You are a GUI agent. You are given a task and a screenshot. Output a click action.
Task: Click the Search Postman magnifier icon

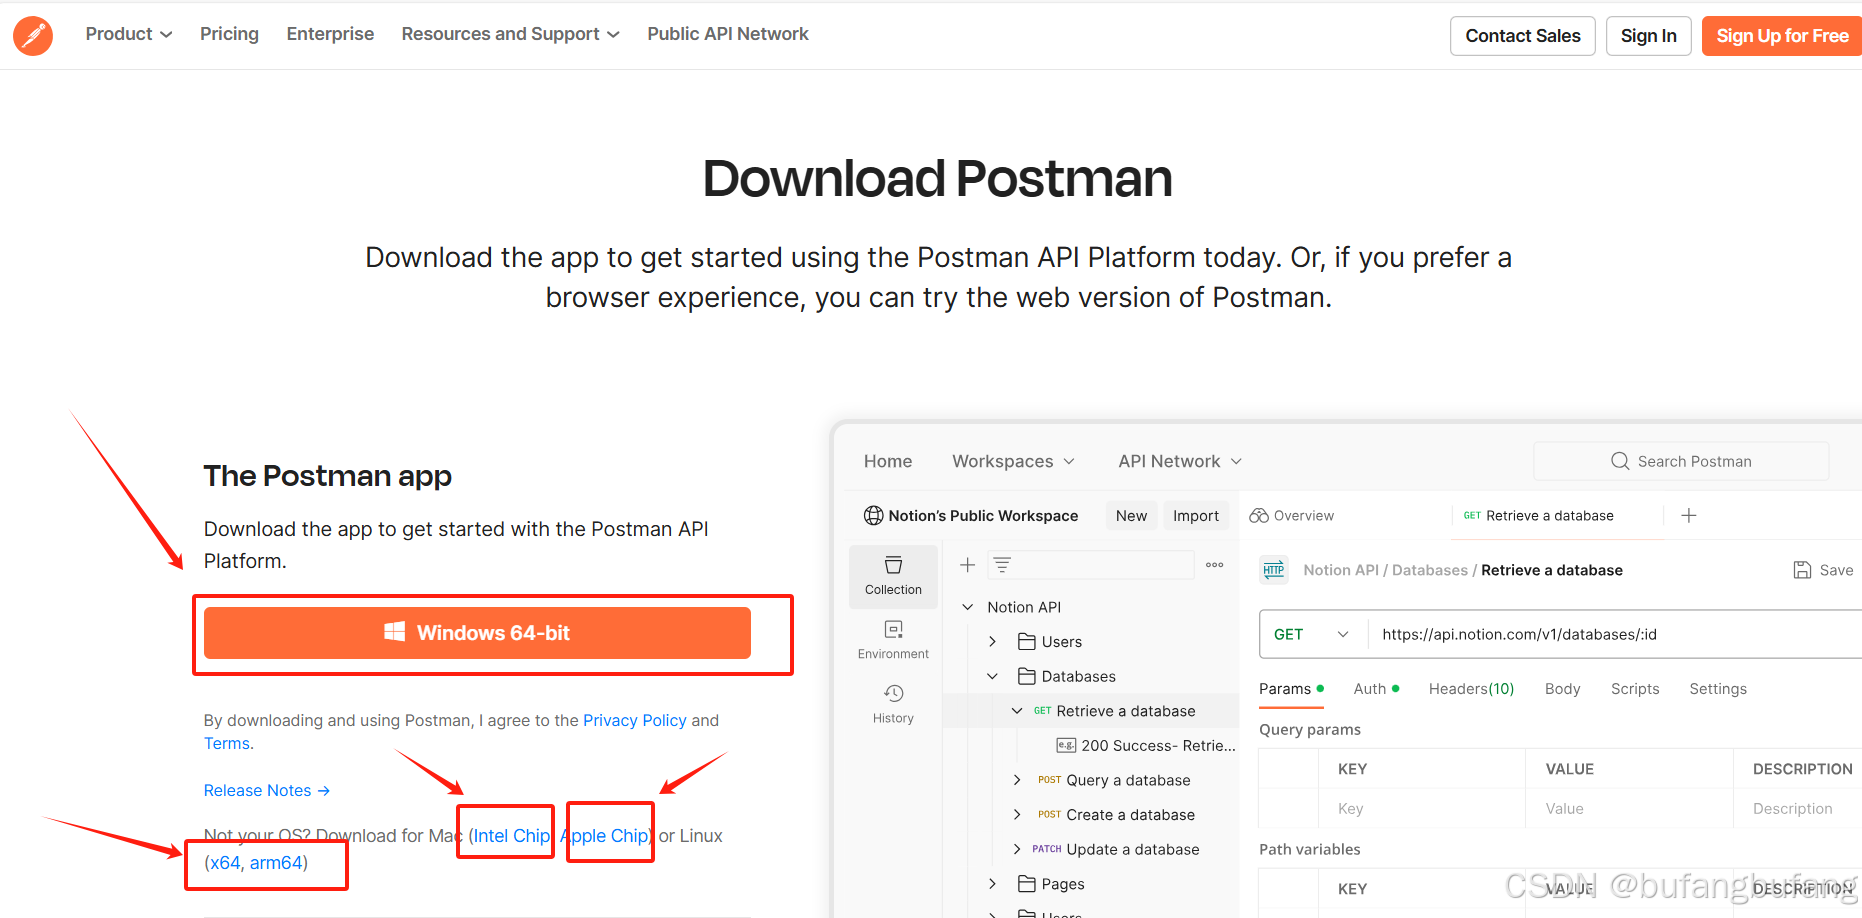click(1620, 461)
